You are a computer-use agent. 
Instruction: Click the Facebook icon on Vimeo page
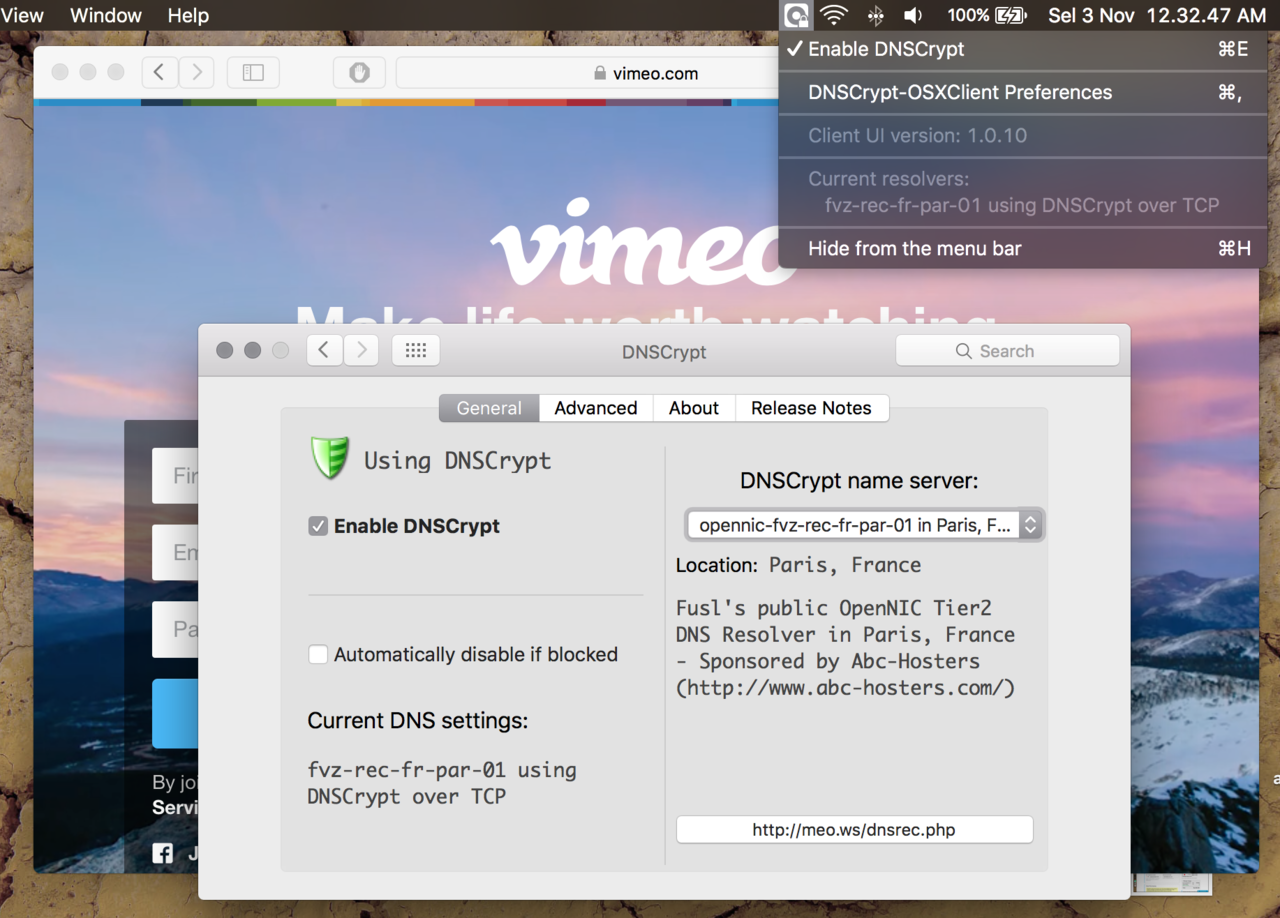163,853
